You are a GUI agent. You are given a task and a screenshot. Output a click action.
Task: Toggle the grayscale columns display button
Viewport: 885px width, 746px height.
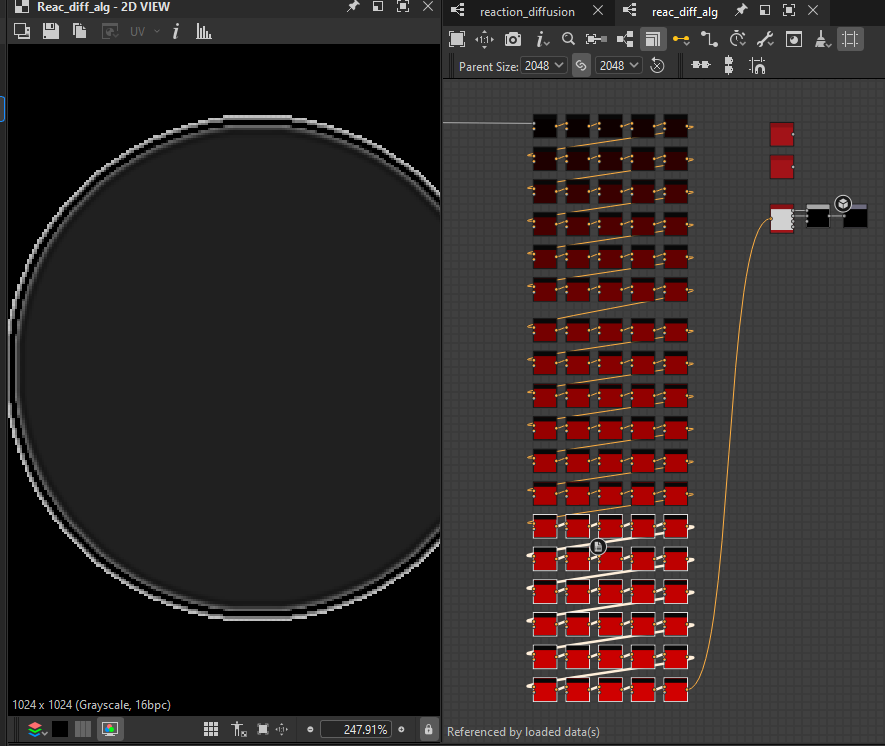point(83,729)
